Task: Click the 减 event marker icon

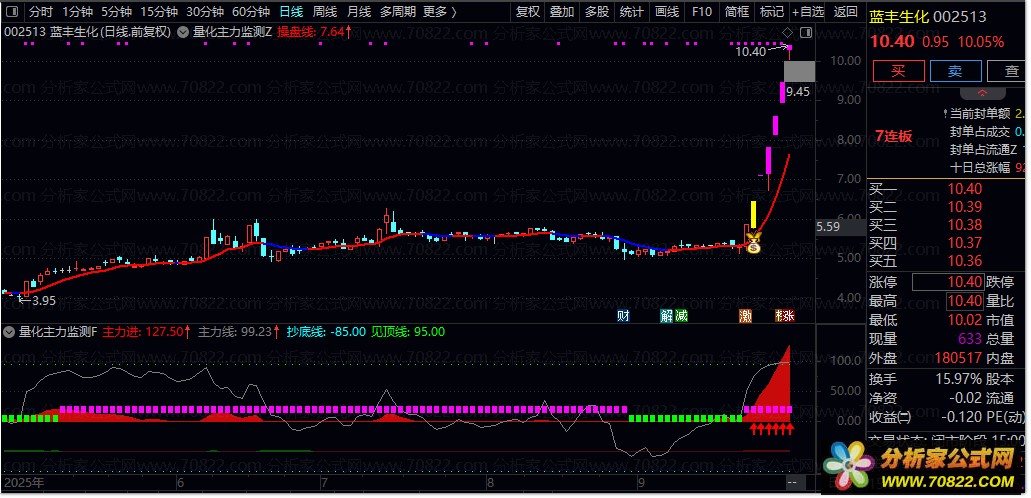Action: 681,316
